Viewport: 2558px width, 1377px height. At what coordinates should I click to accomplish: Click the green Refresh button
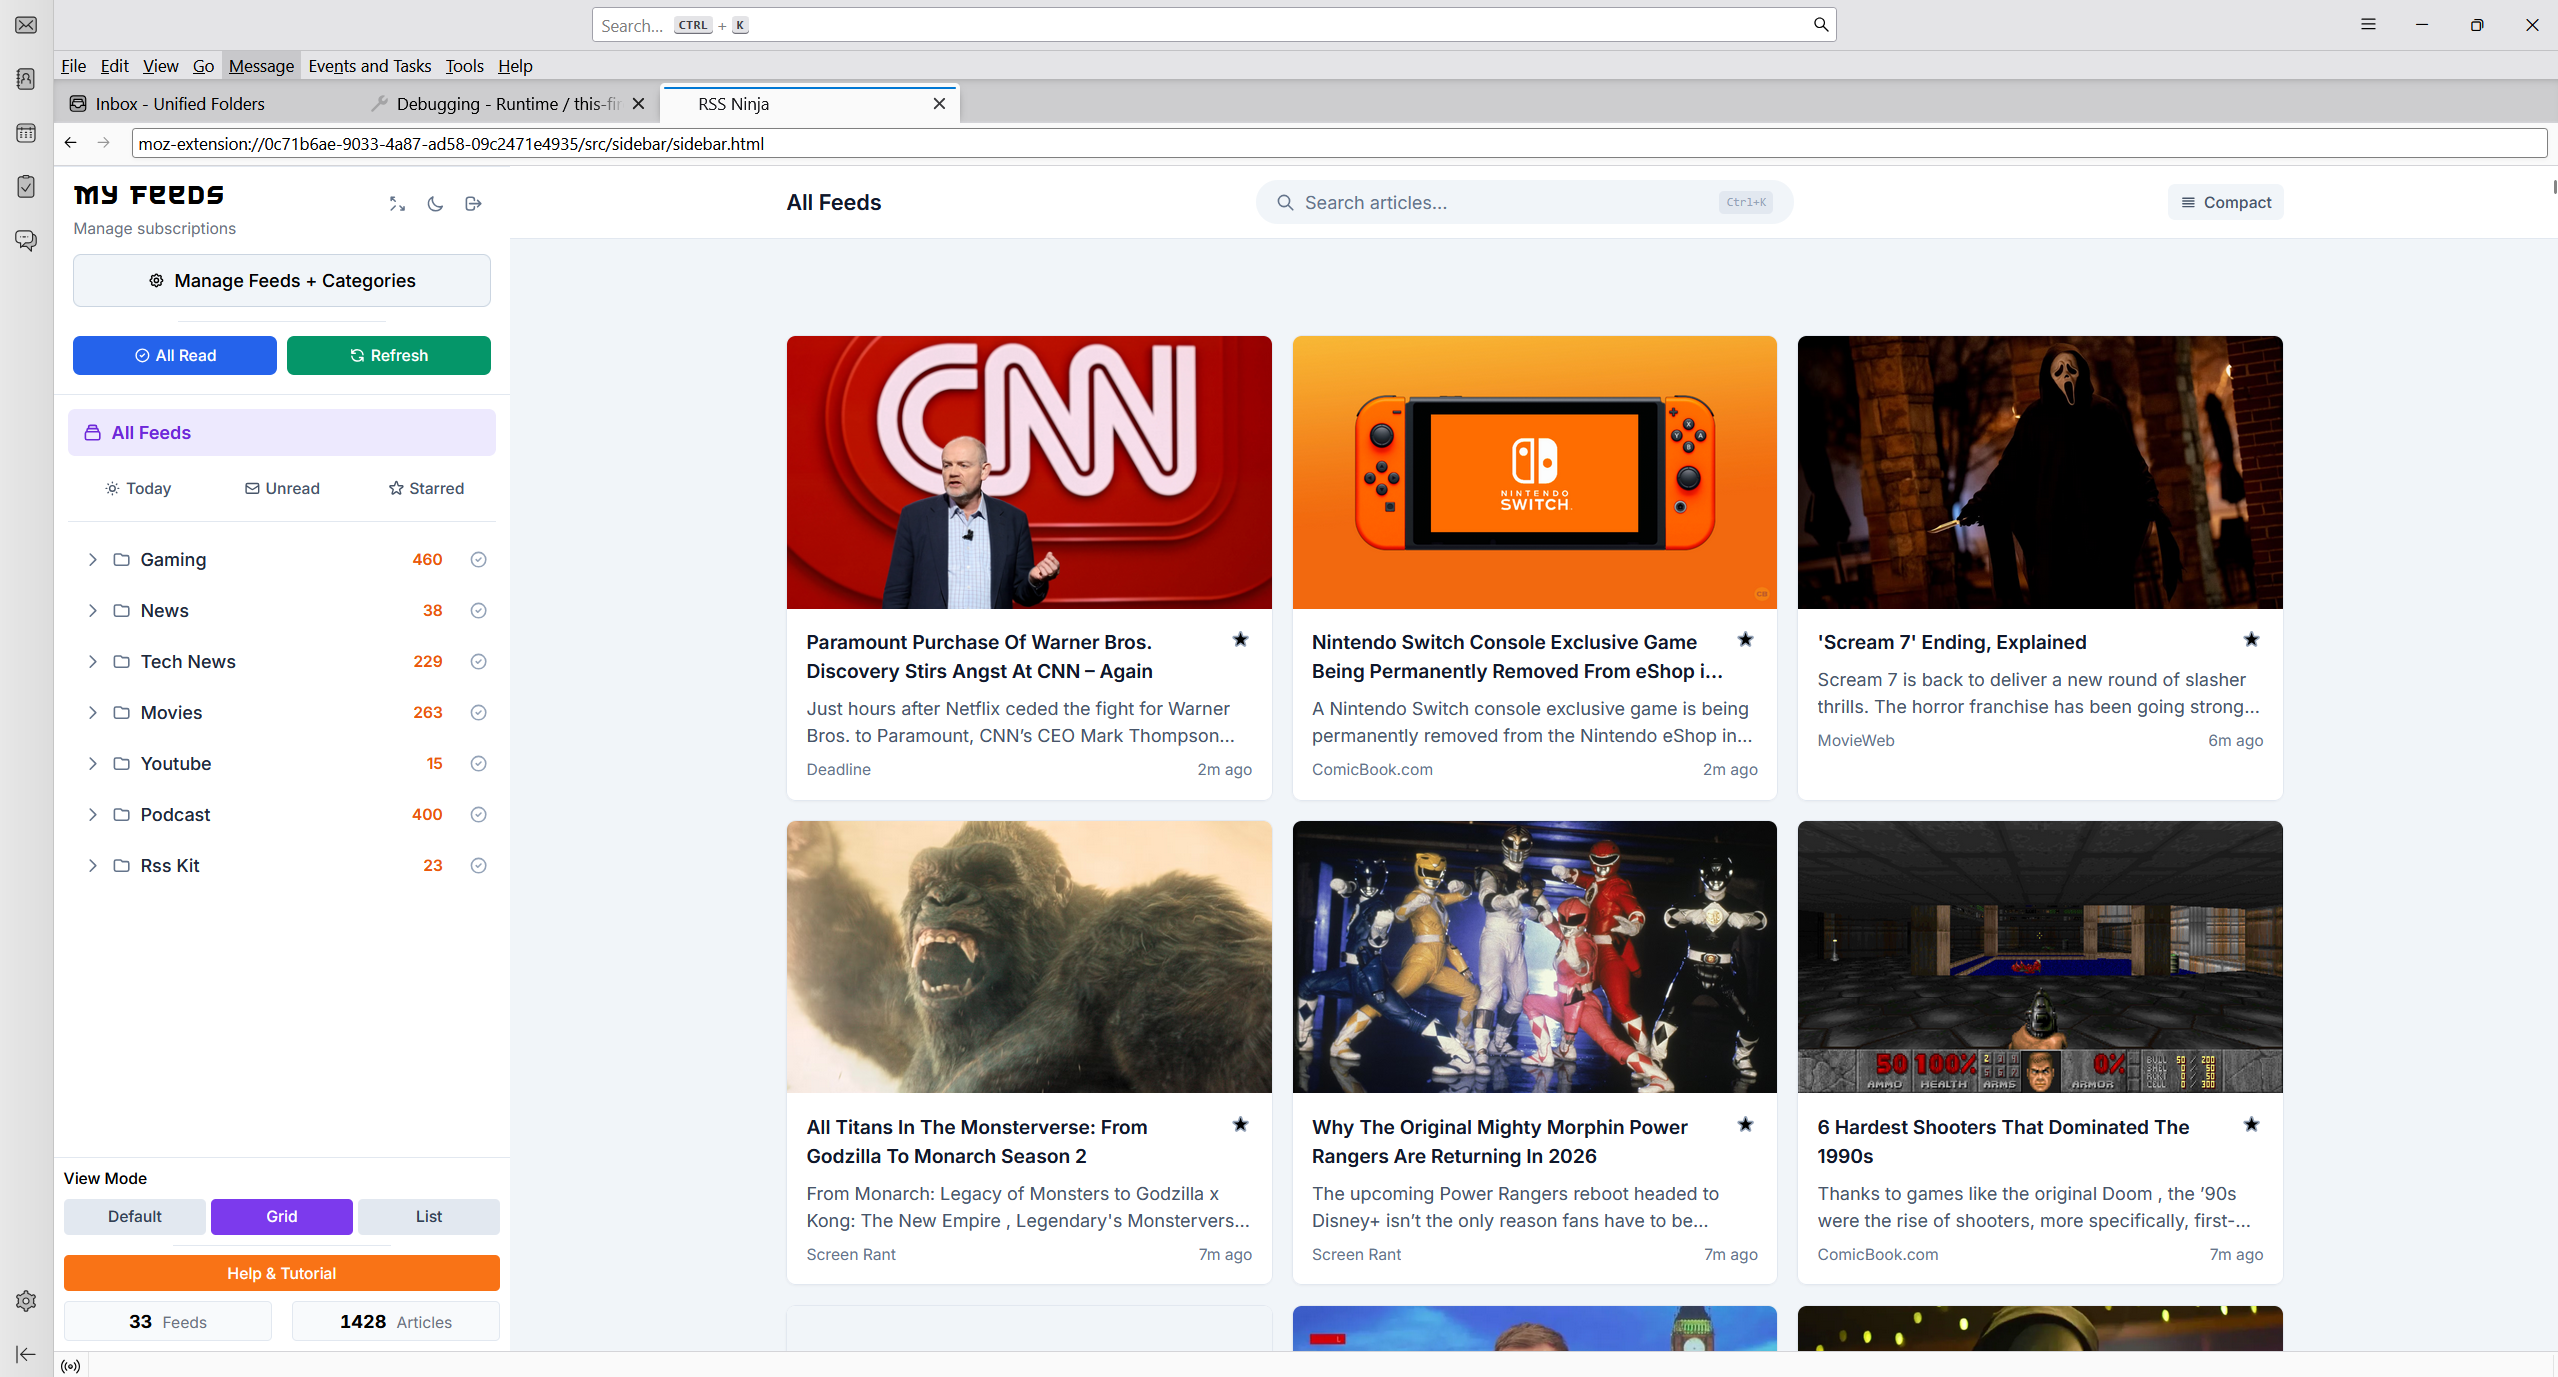(x=388, y=356)
